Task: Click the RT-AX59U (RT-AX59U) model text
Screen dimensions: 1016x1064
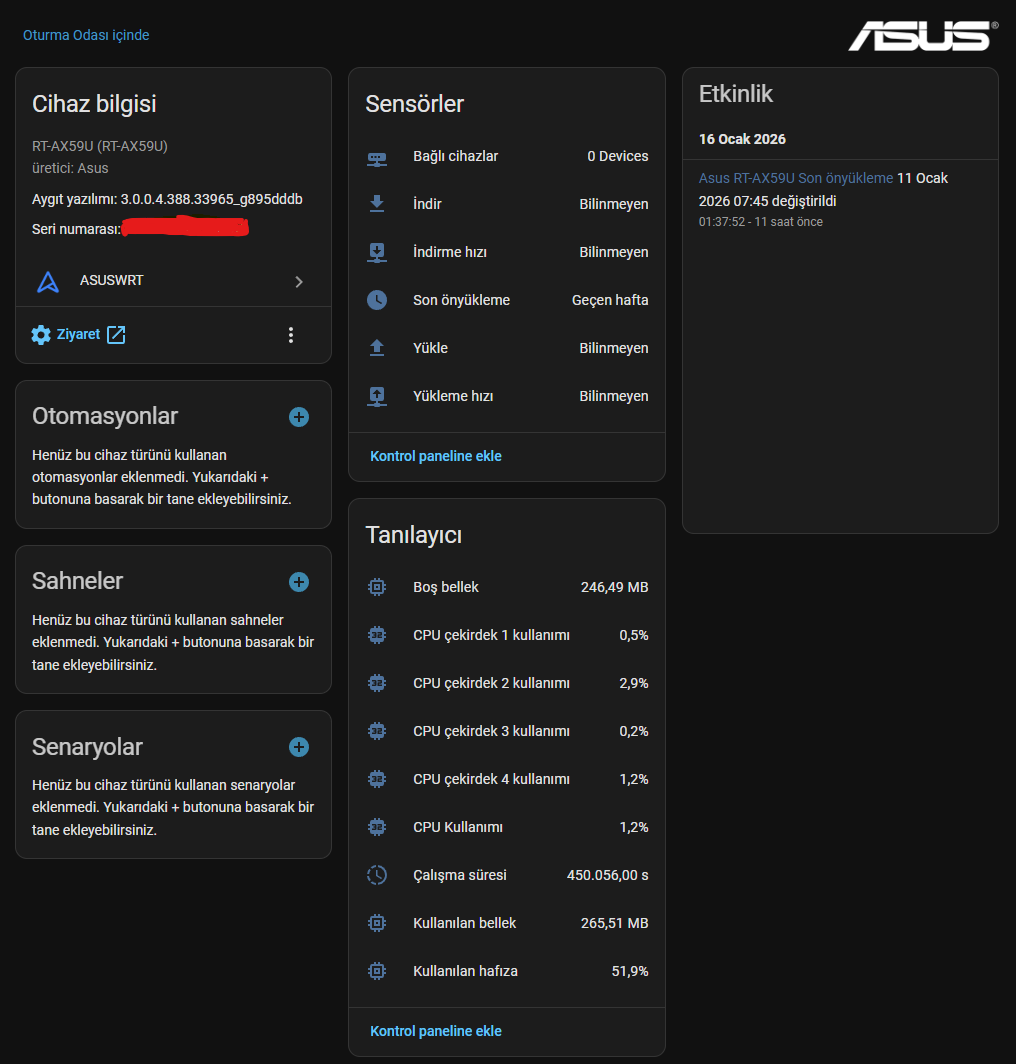Action: point(100,147)
